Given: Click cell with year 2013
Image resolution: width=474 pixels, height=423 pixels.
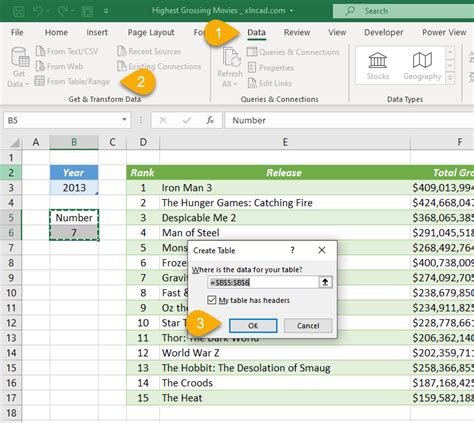Looking at the screenshot, I should pos(74,188).
